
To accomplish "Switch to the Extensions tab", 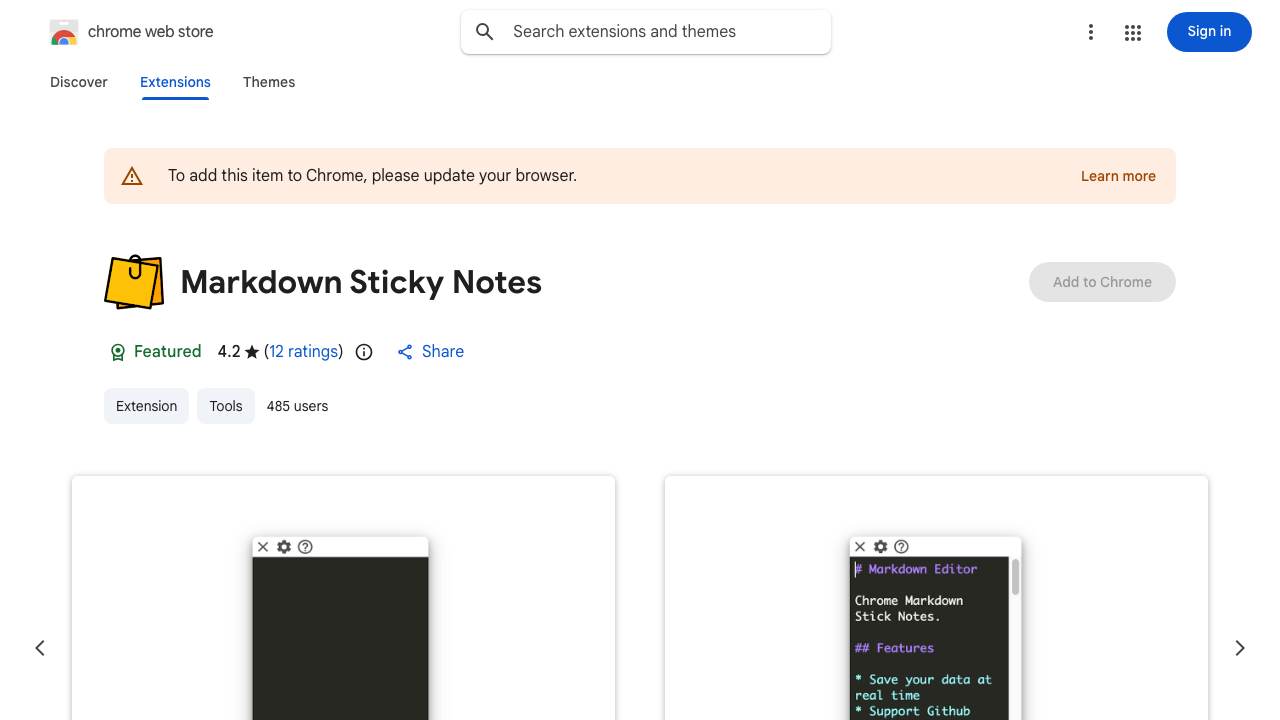I will pyautogui.click(x=175, y=82).
